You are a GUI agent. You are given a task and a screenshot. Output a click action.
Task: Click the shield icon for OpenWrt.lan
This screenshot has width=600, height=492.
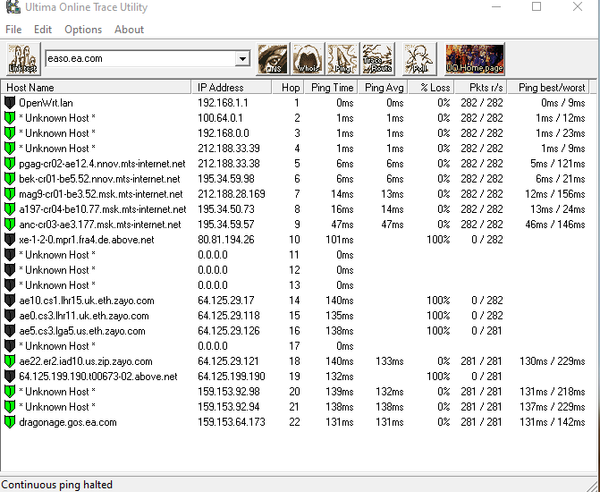[x=10, y=103]
